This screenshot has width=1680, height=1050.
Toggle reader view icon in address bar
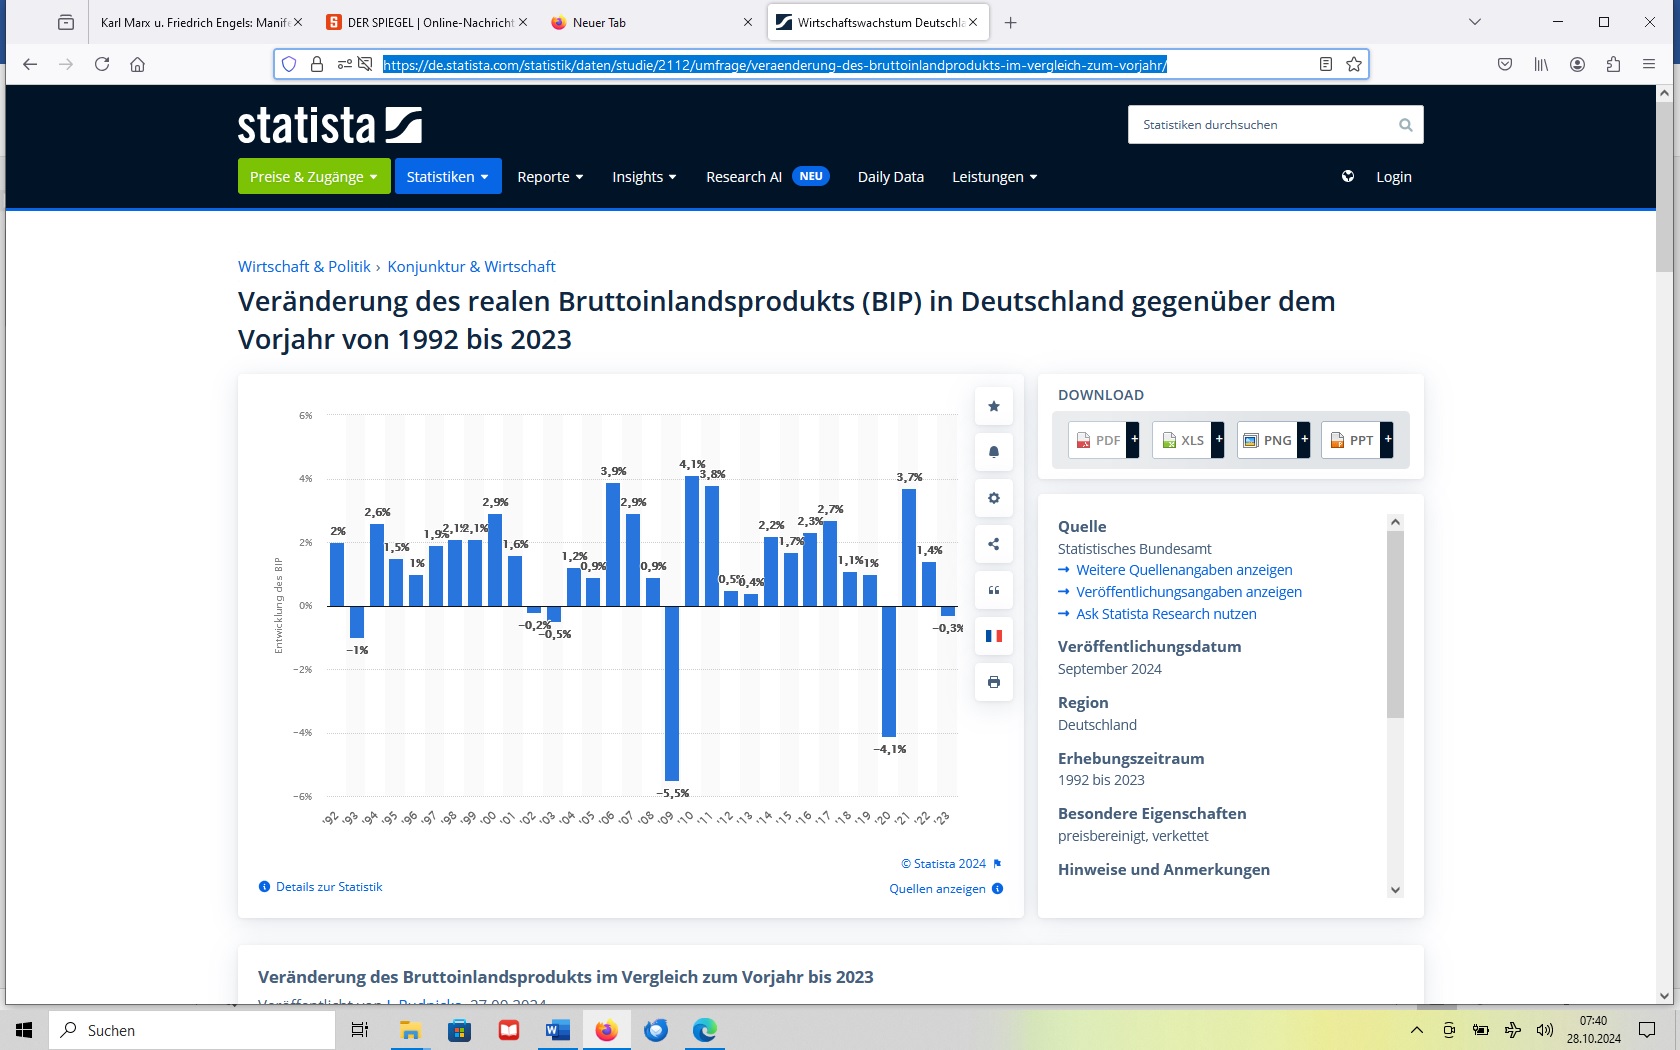1326,64
